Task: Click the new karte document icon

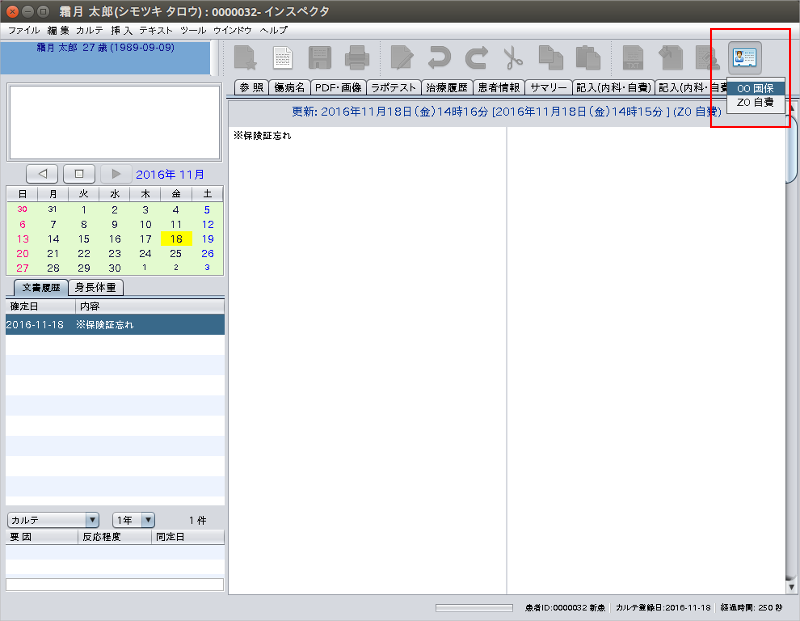Action: pyautogui.click(x=243, y=58)
